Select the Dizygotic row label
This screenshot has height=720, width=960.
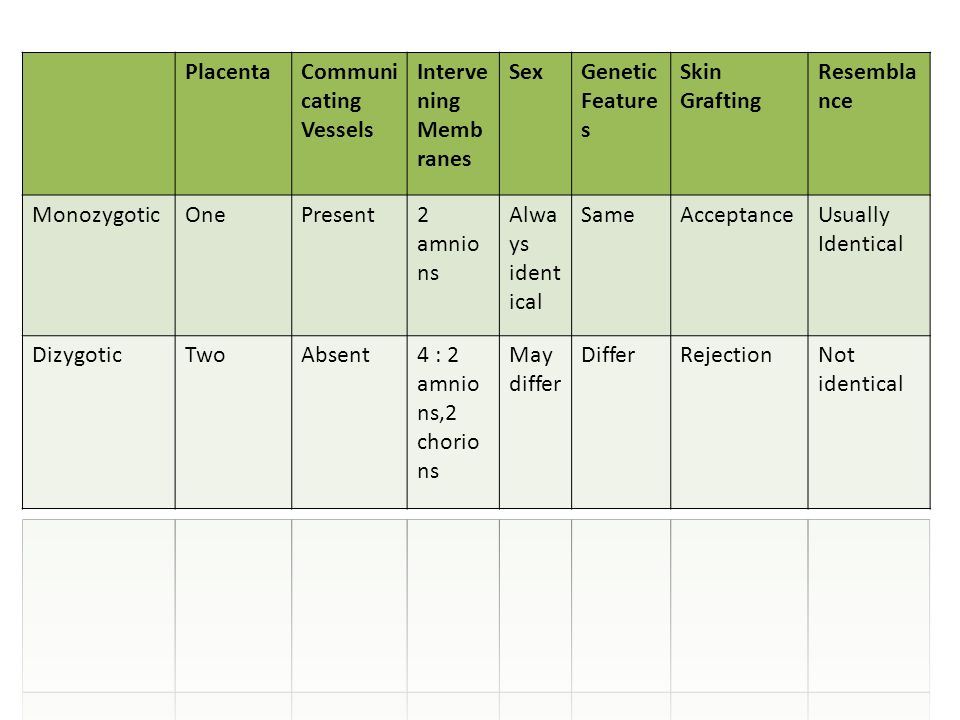(99, 422)
